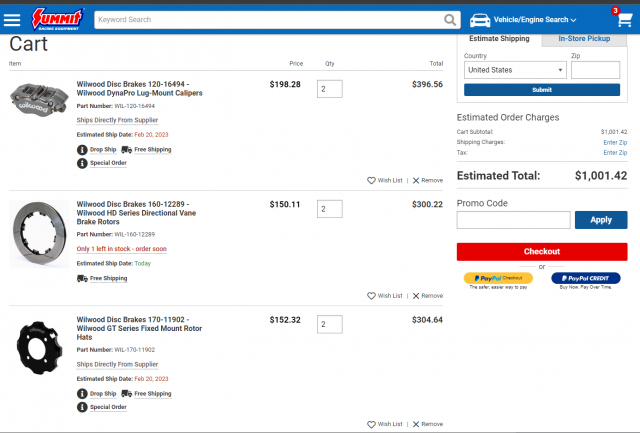The width and height of the screenshot is (640, 433).
Task: Open the Country dropdown
Action: [x=515, y=70]
